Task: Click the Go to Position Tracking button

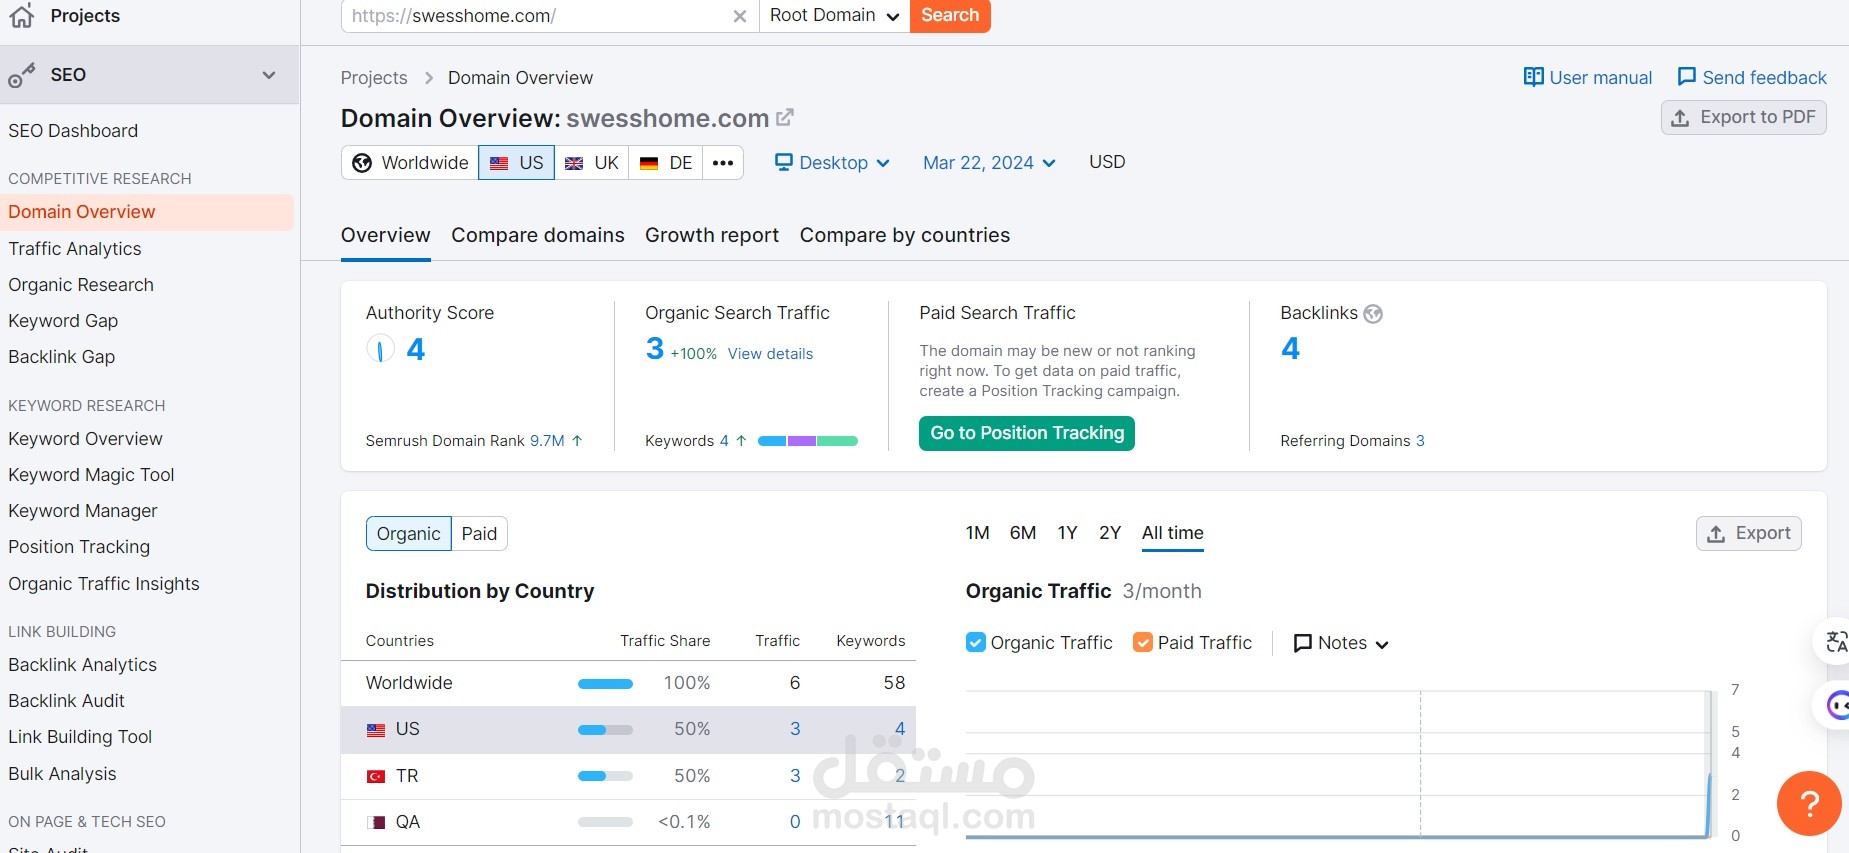Action: pos(1027,433)
